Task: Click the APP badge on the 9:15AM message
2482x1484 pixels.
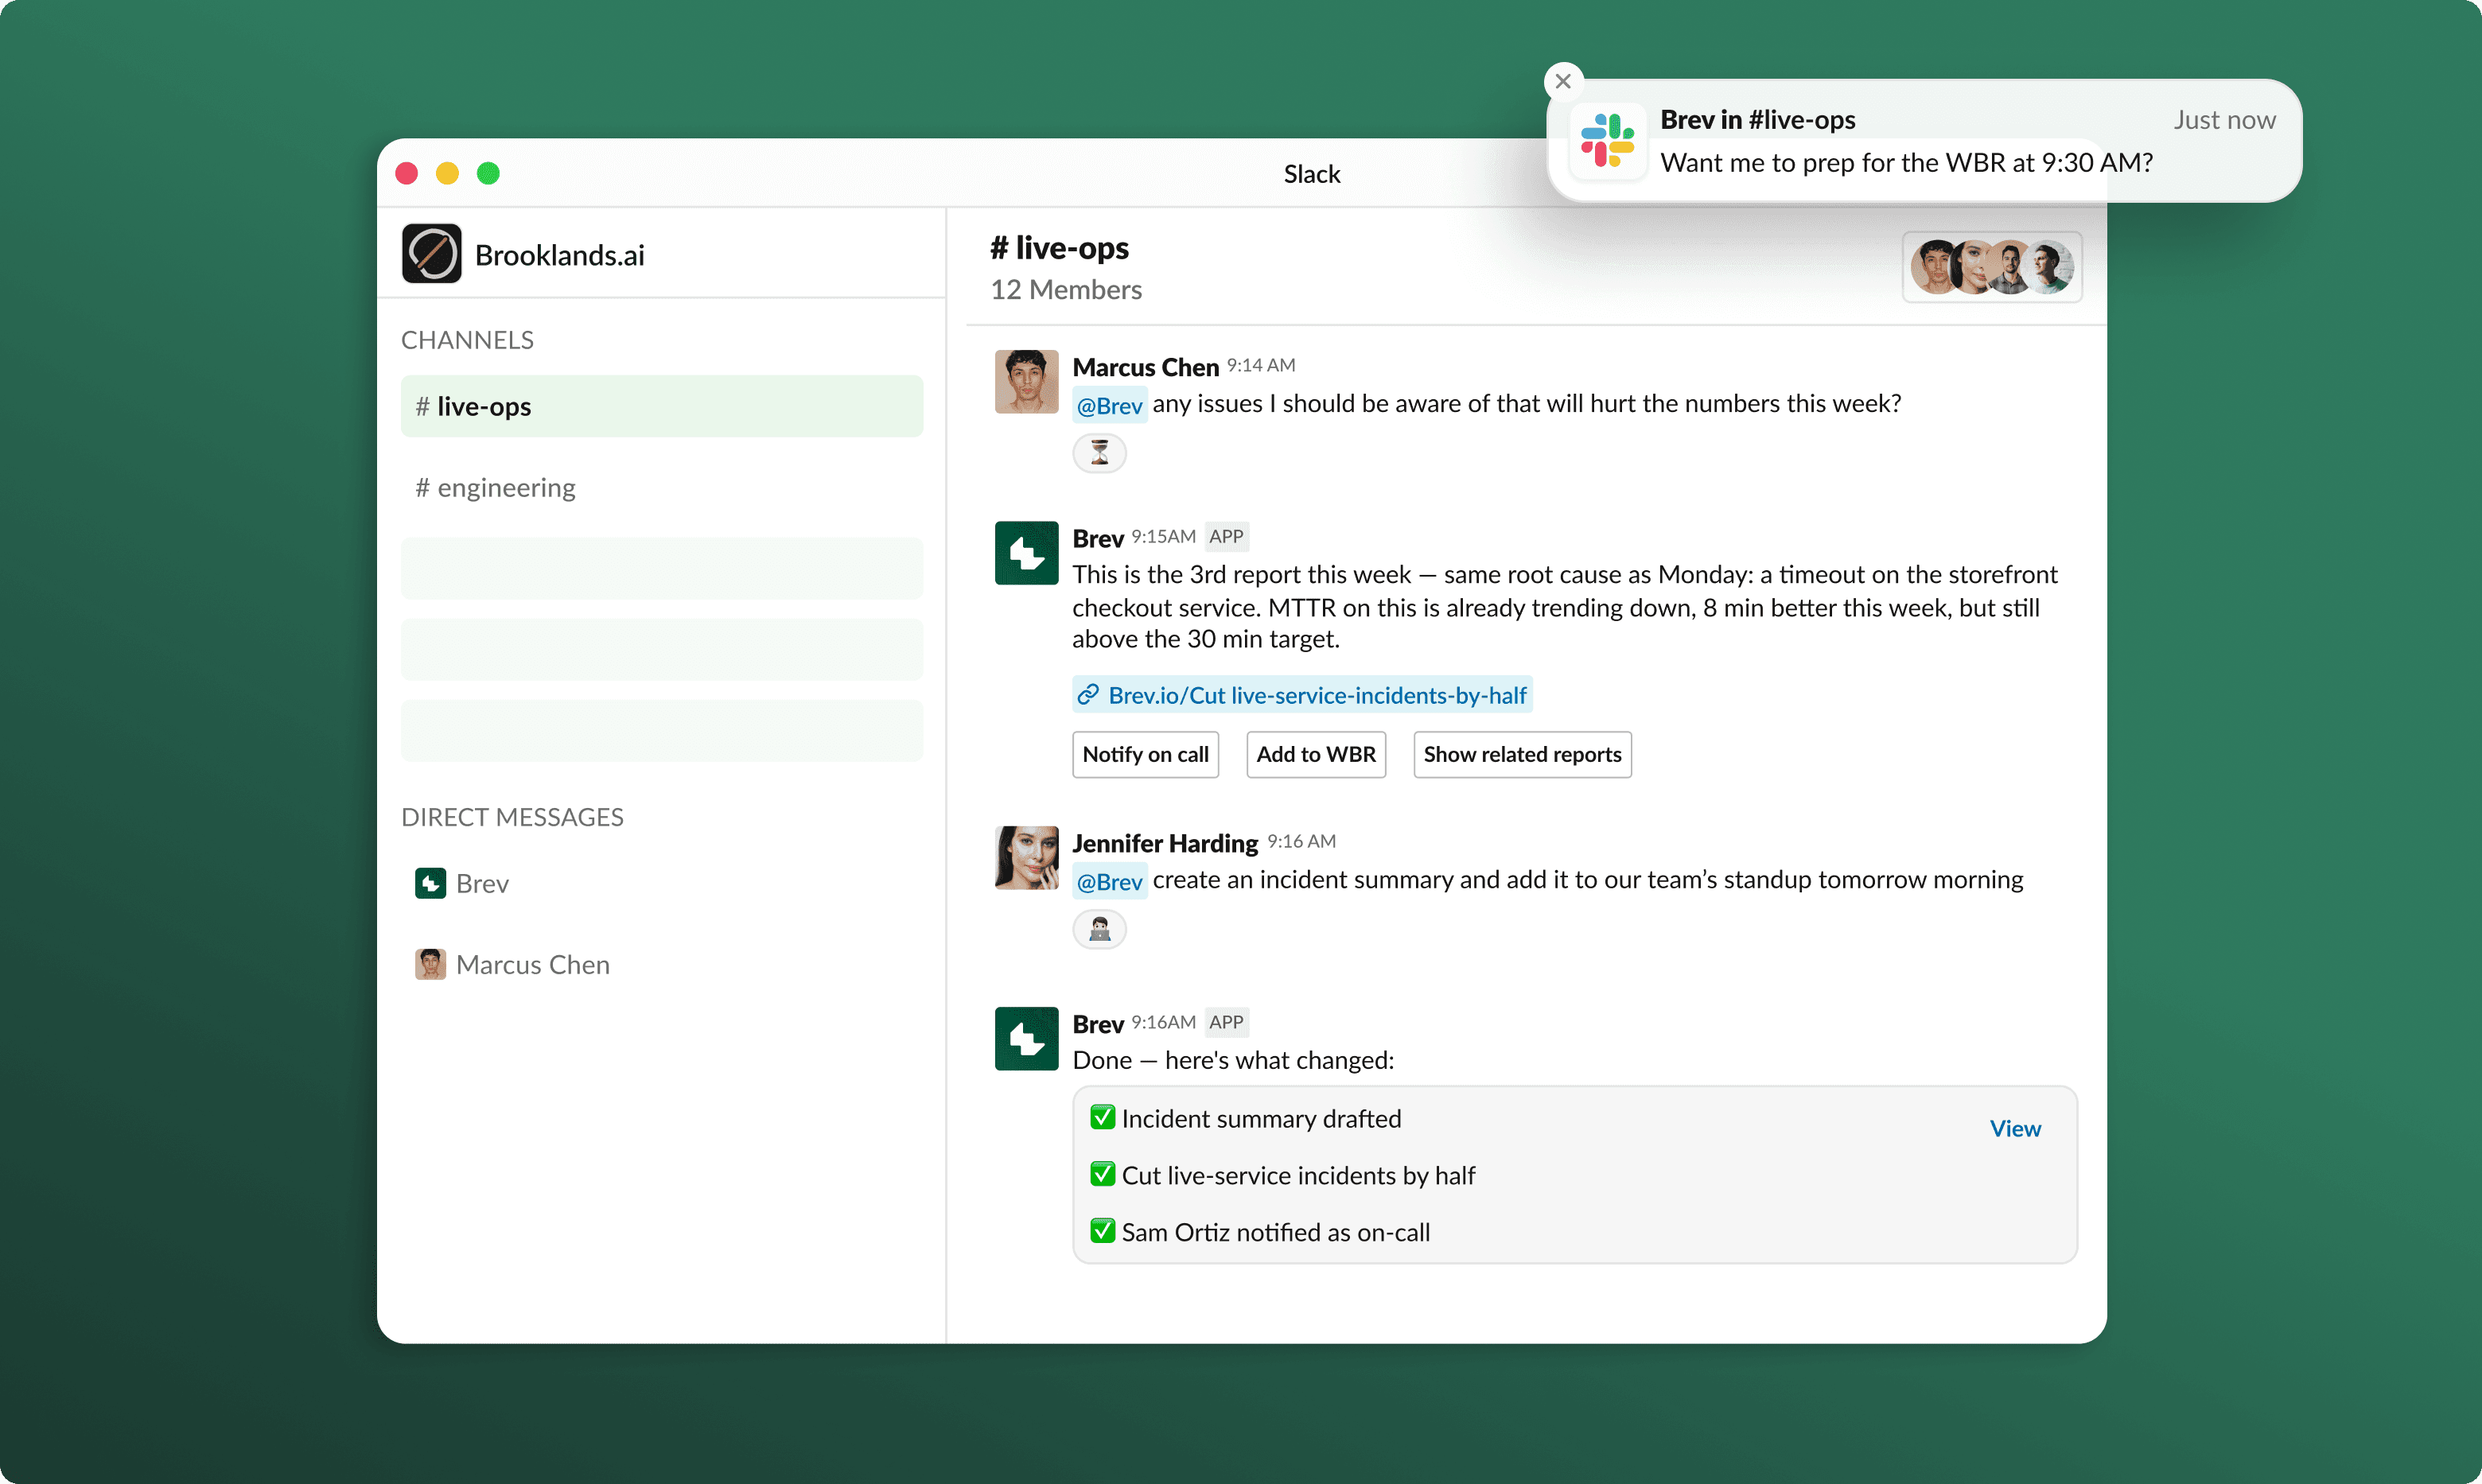Action: (x=1226, y=536)
